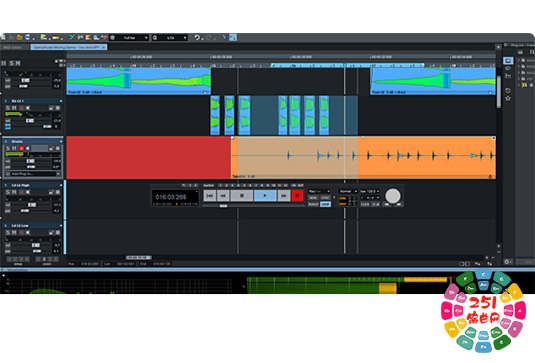Mute the Drums track
Screen dimensions: 535x363
tap(14, 148)
